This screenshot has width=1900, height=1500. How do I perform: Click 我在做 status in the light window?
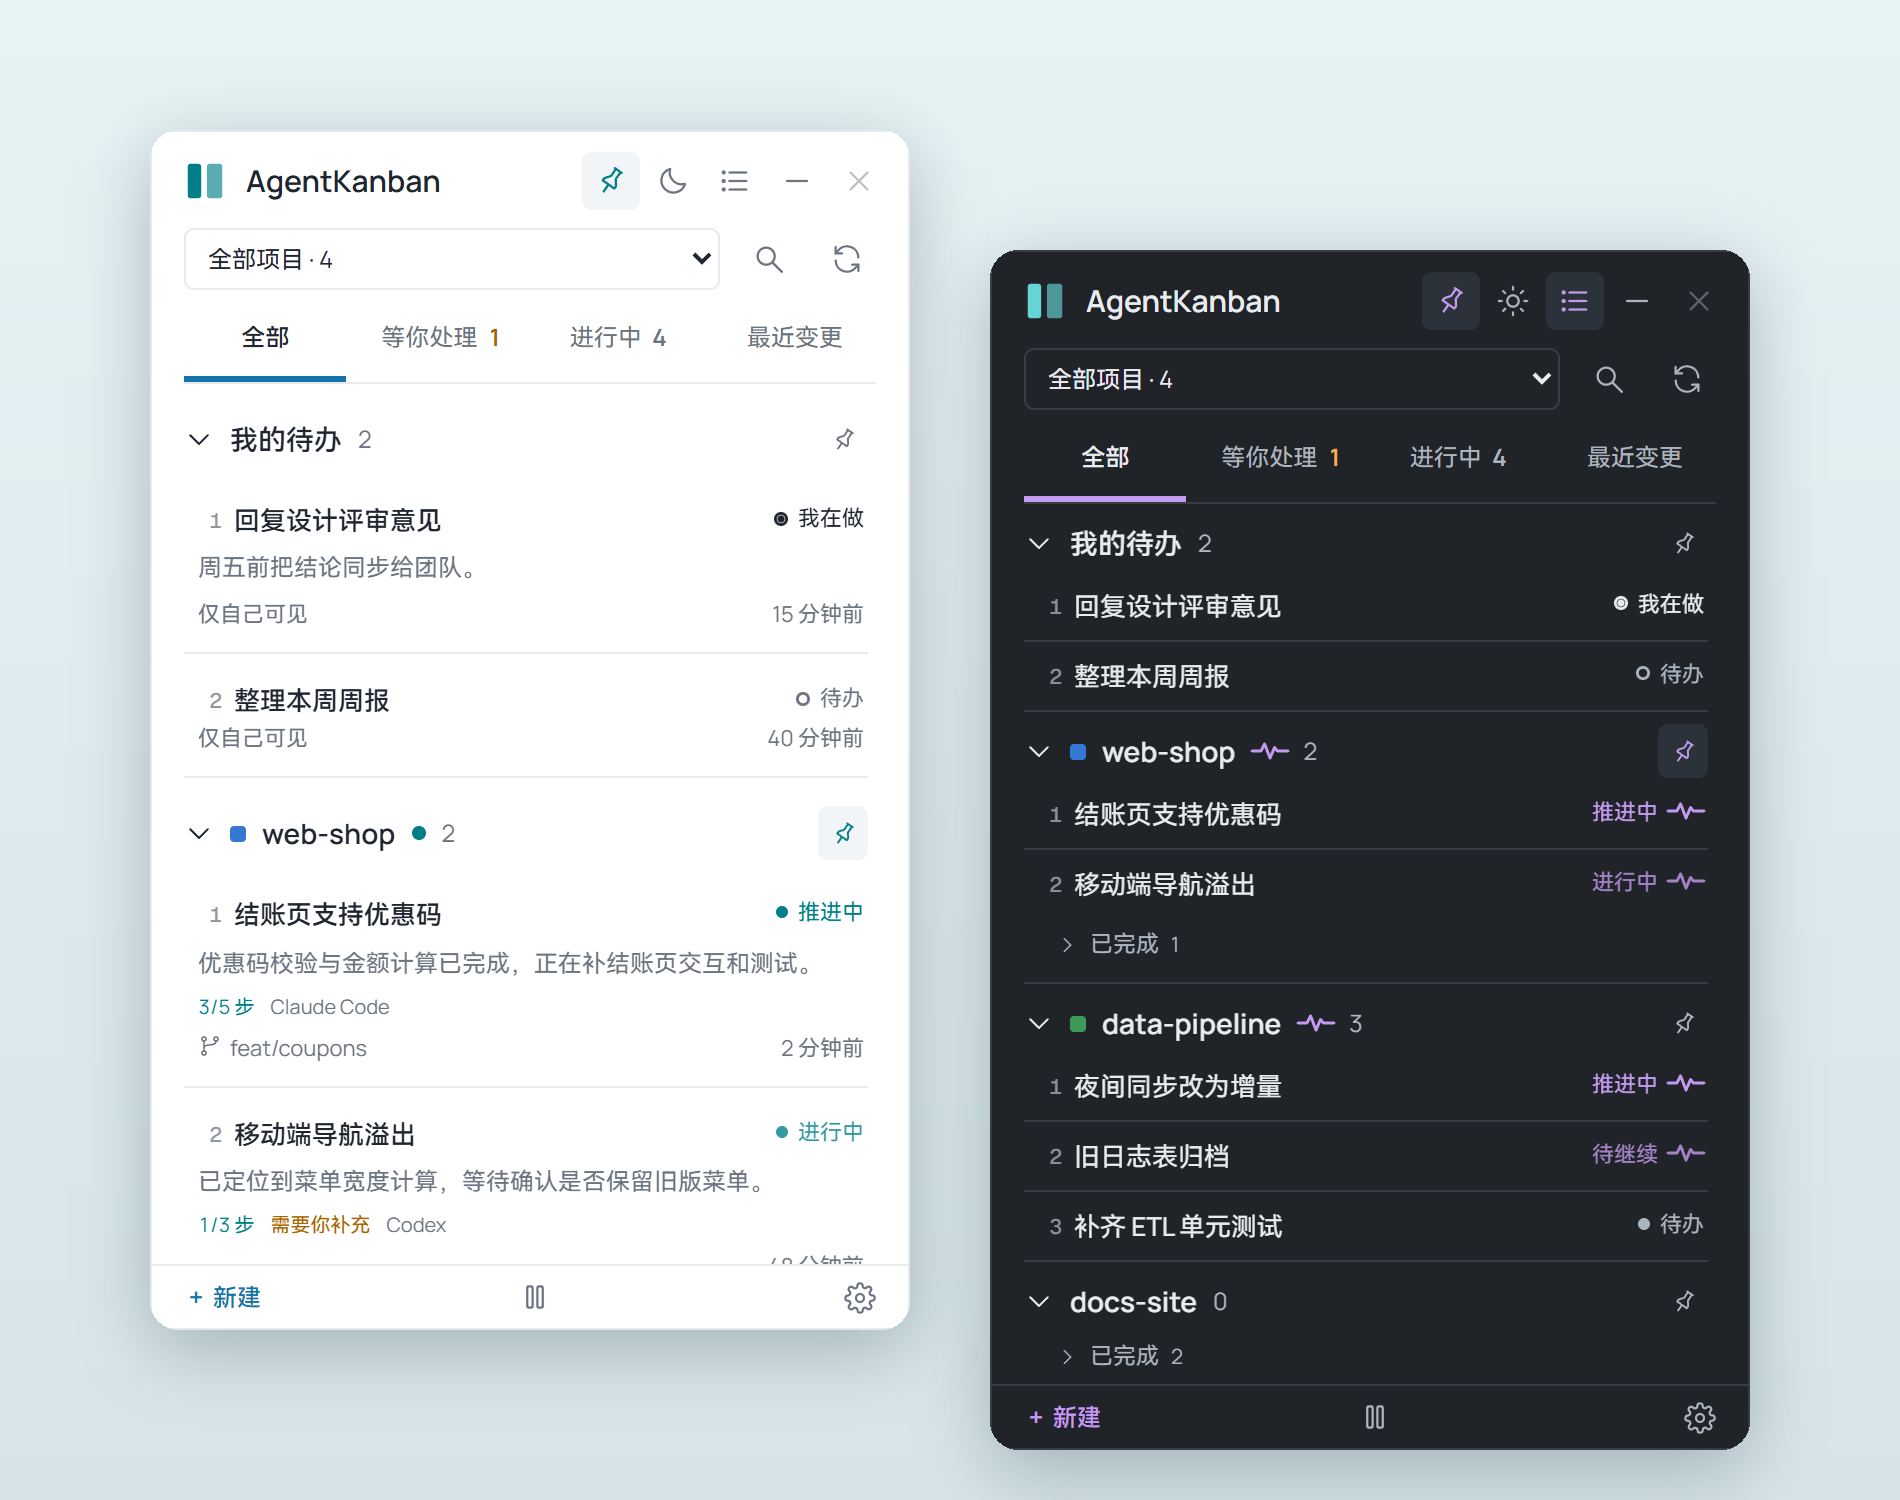[819, 518]
